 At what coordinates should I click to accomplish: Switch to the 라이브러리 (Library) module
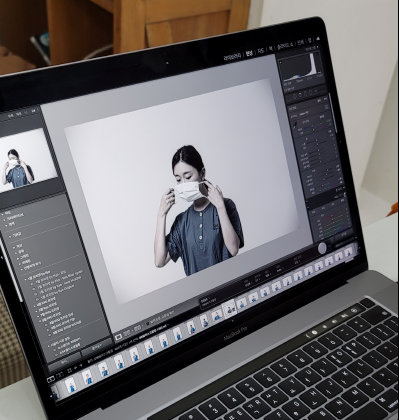point(233,57)
